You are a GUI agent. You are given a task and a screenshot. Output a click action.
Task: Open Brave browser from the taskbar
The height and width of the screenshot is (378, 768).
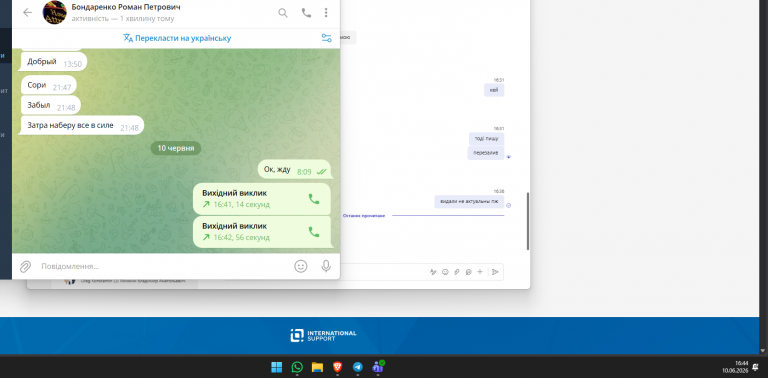[337, 367]
